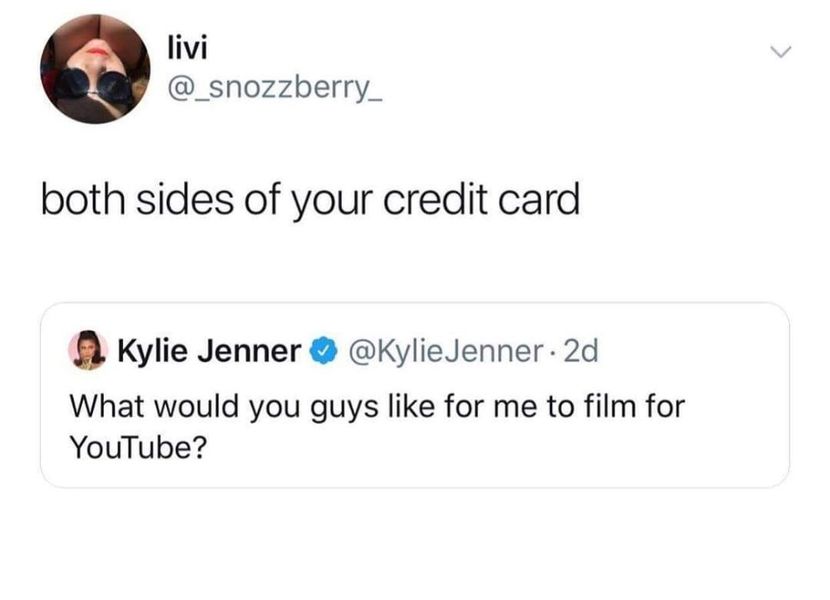
Task: Click the words "credit card" in the tweet
Action: [482, 199]
